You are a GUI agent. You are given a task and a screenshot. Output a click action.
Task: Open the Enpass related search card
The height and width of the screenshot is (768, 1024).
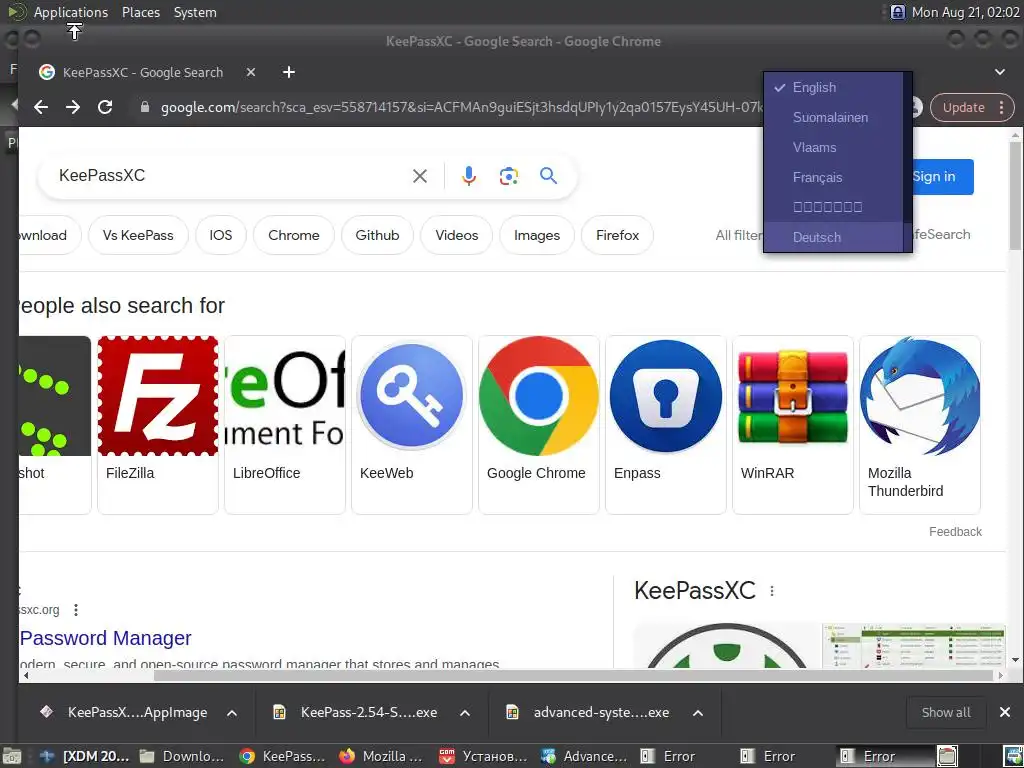[x=665, y=424]
